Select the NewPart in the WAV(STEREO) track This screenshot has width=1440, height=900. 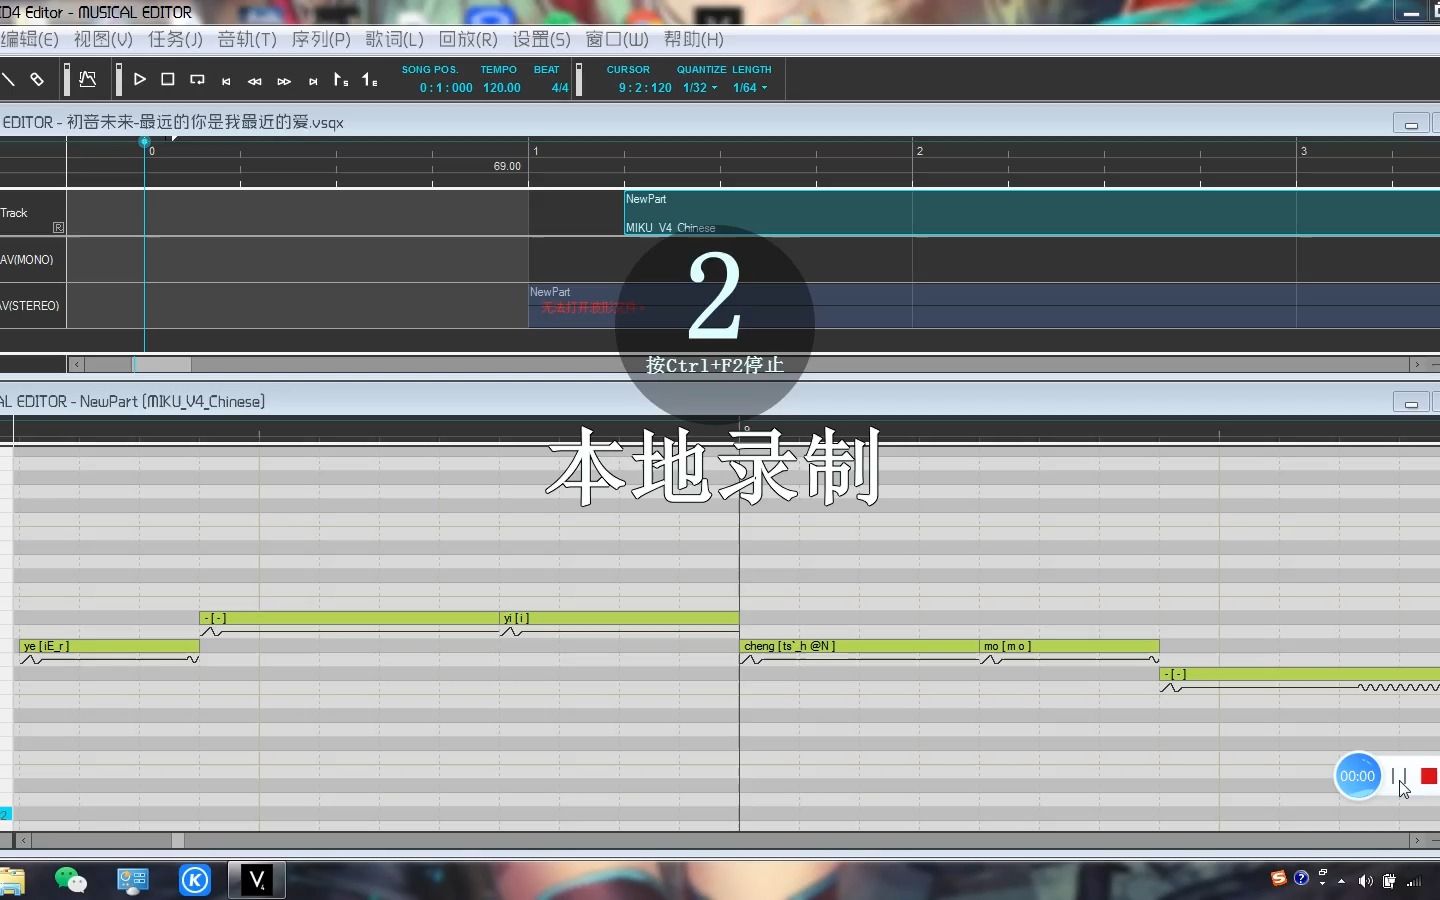(984, 305)
